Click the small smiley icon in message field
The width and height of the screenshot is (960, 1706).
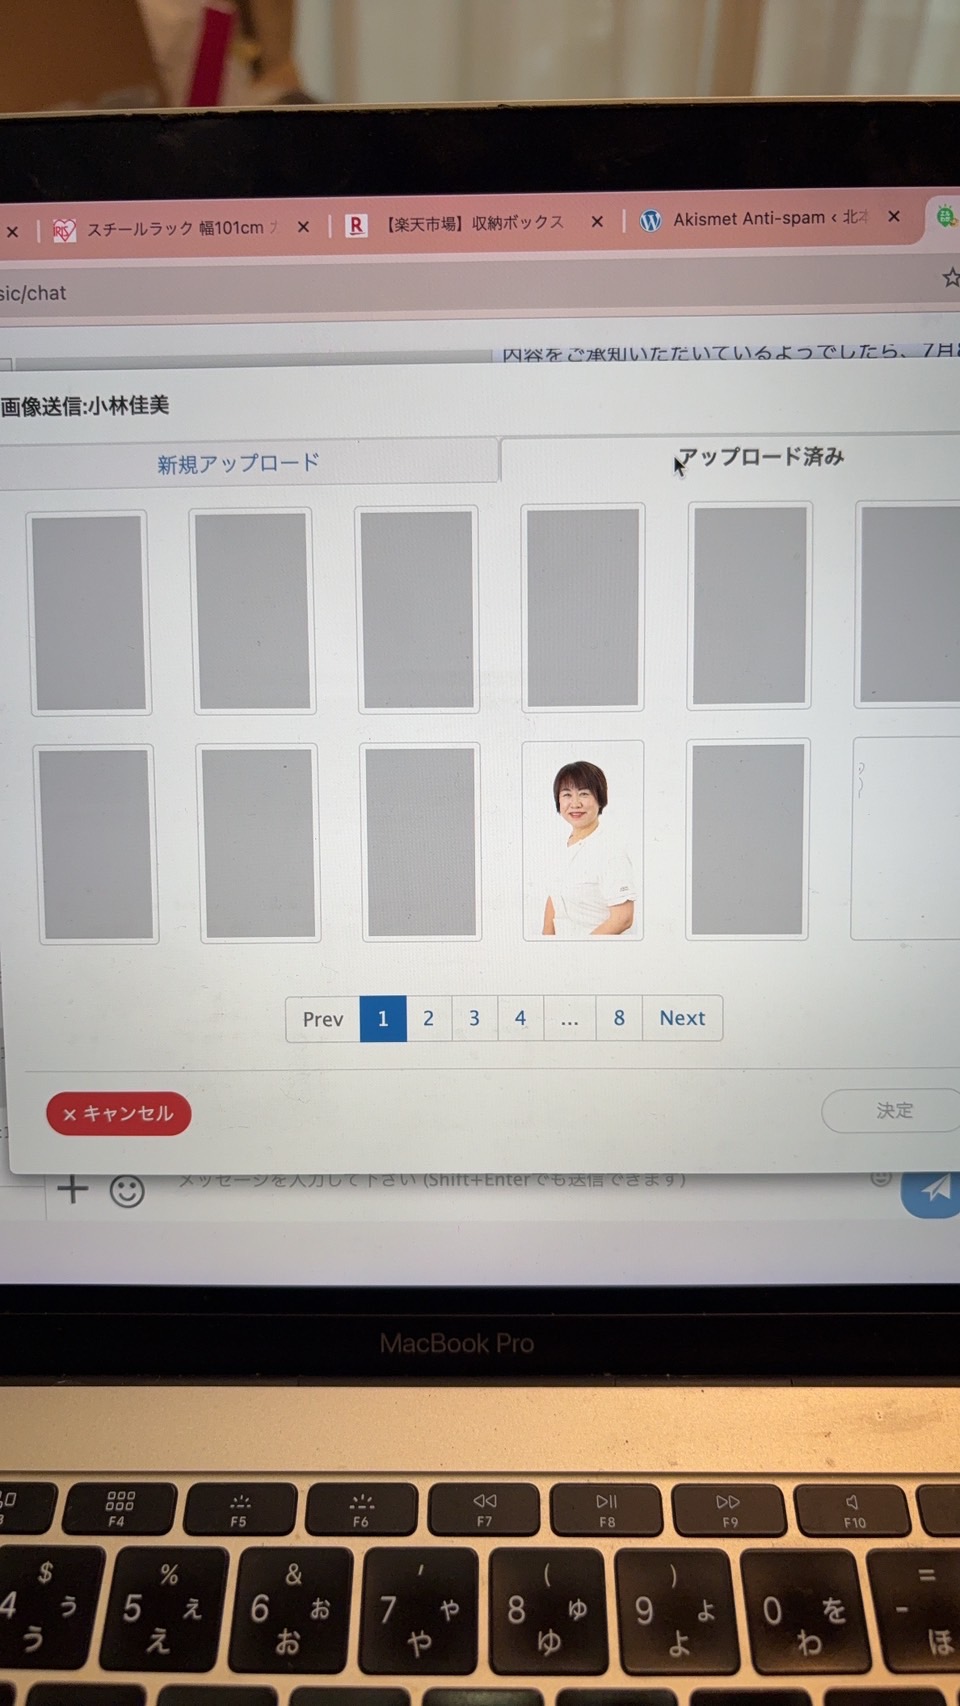[x=881, y=1178]
